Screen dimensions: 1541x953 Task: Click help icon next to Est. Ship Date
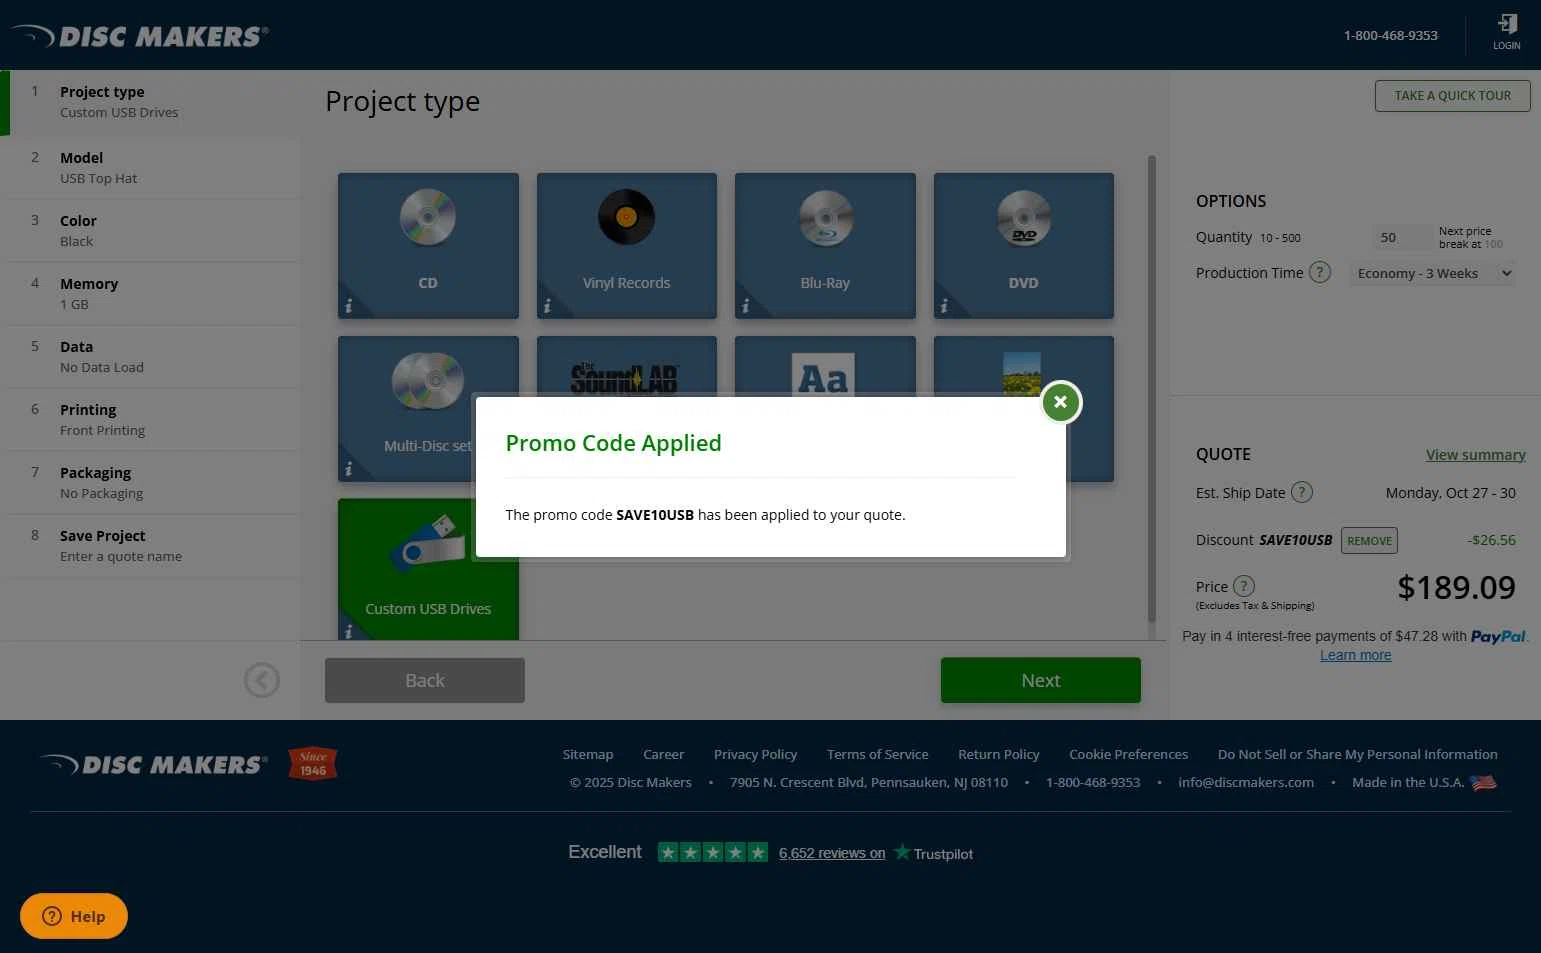point(1302,492)
